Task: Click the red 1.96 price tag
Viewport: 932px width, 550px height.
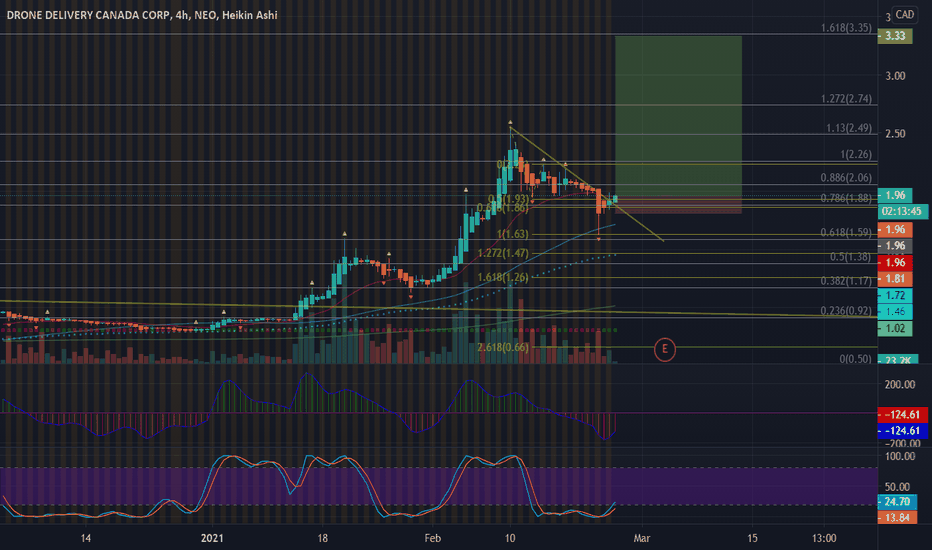Action: [895, 262]
